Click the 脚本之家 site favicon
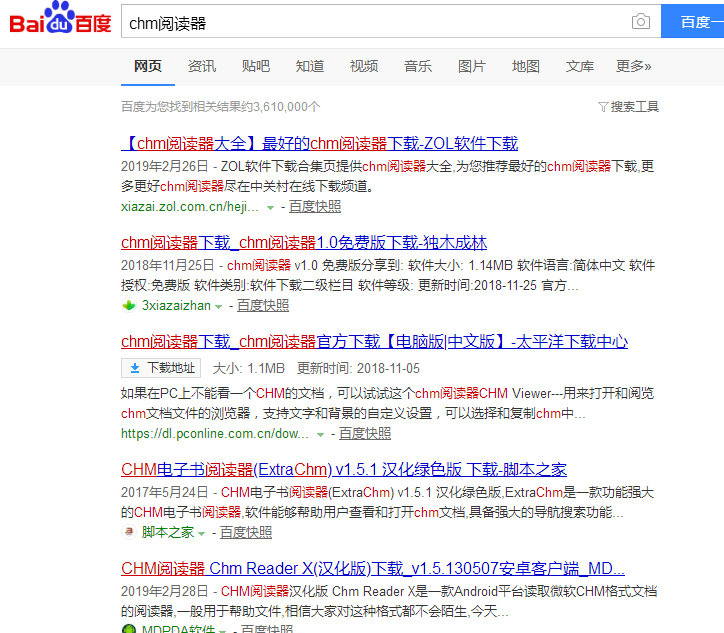This screenshot has height=633, width=724. coord(129,532)
